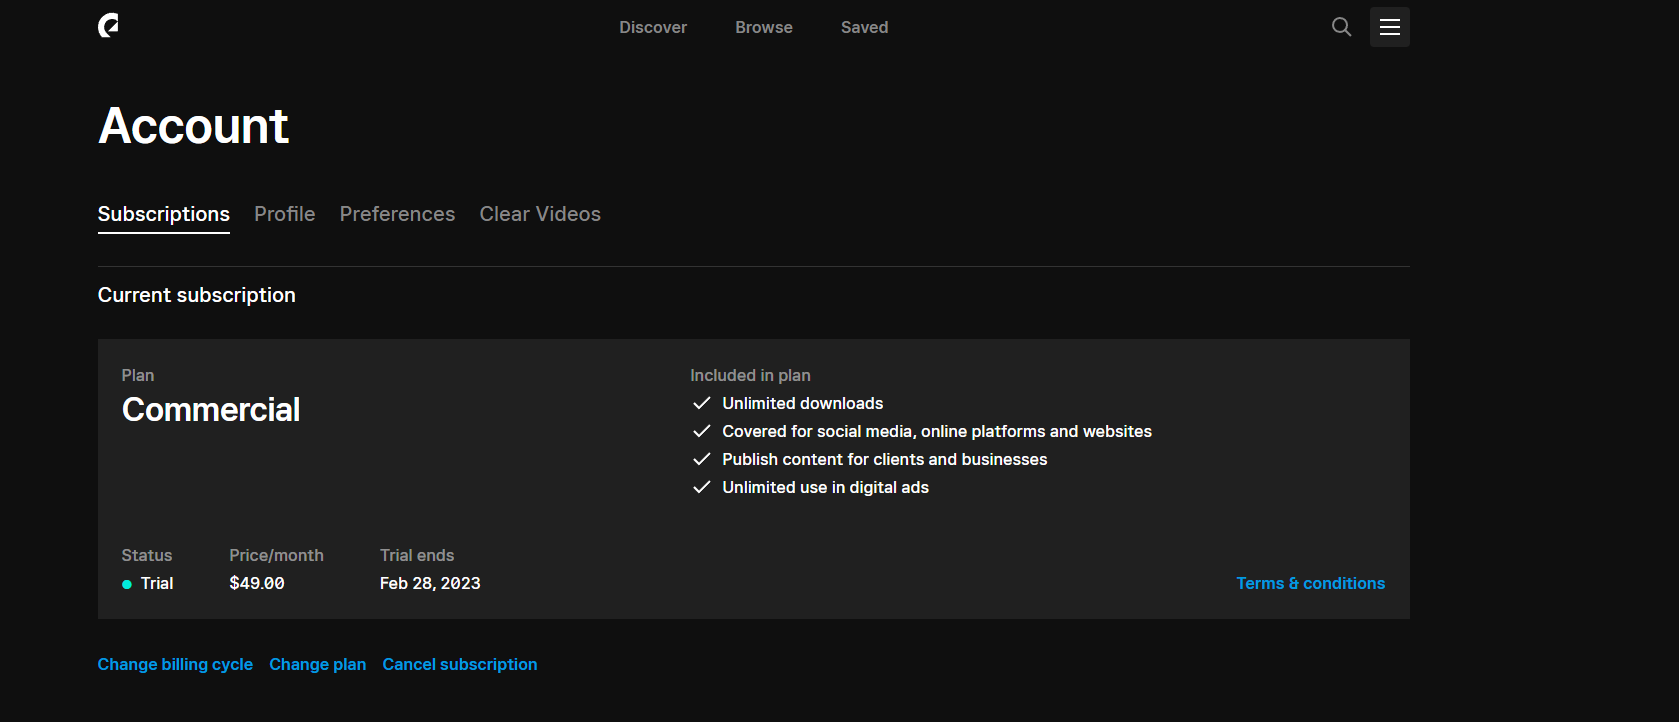The image size is (1679, 722).
Task: Click the Commercial plan name
Action: point(211,410)
